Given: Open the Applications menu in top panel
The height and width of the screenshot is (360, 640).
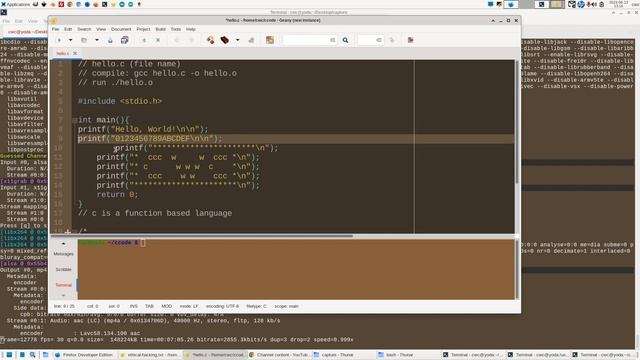Looking at the screenshot, I should click(16, 4).
